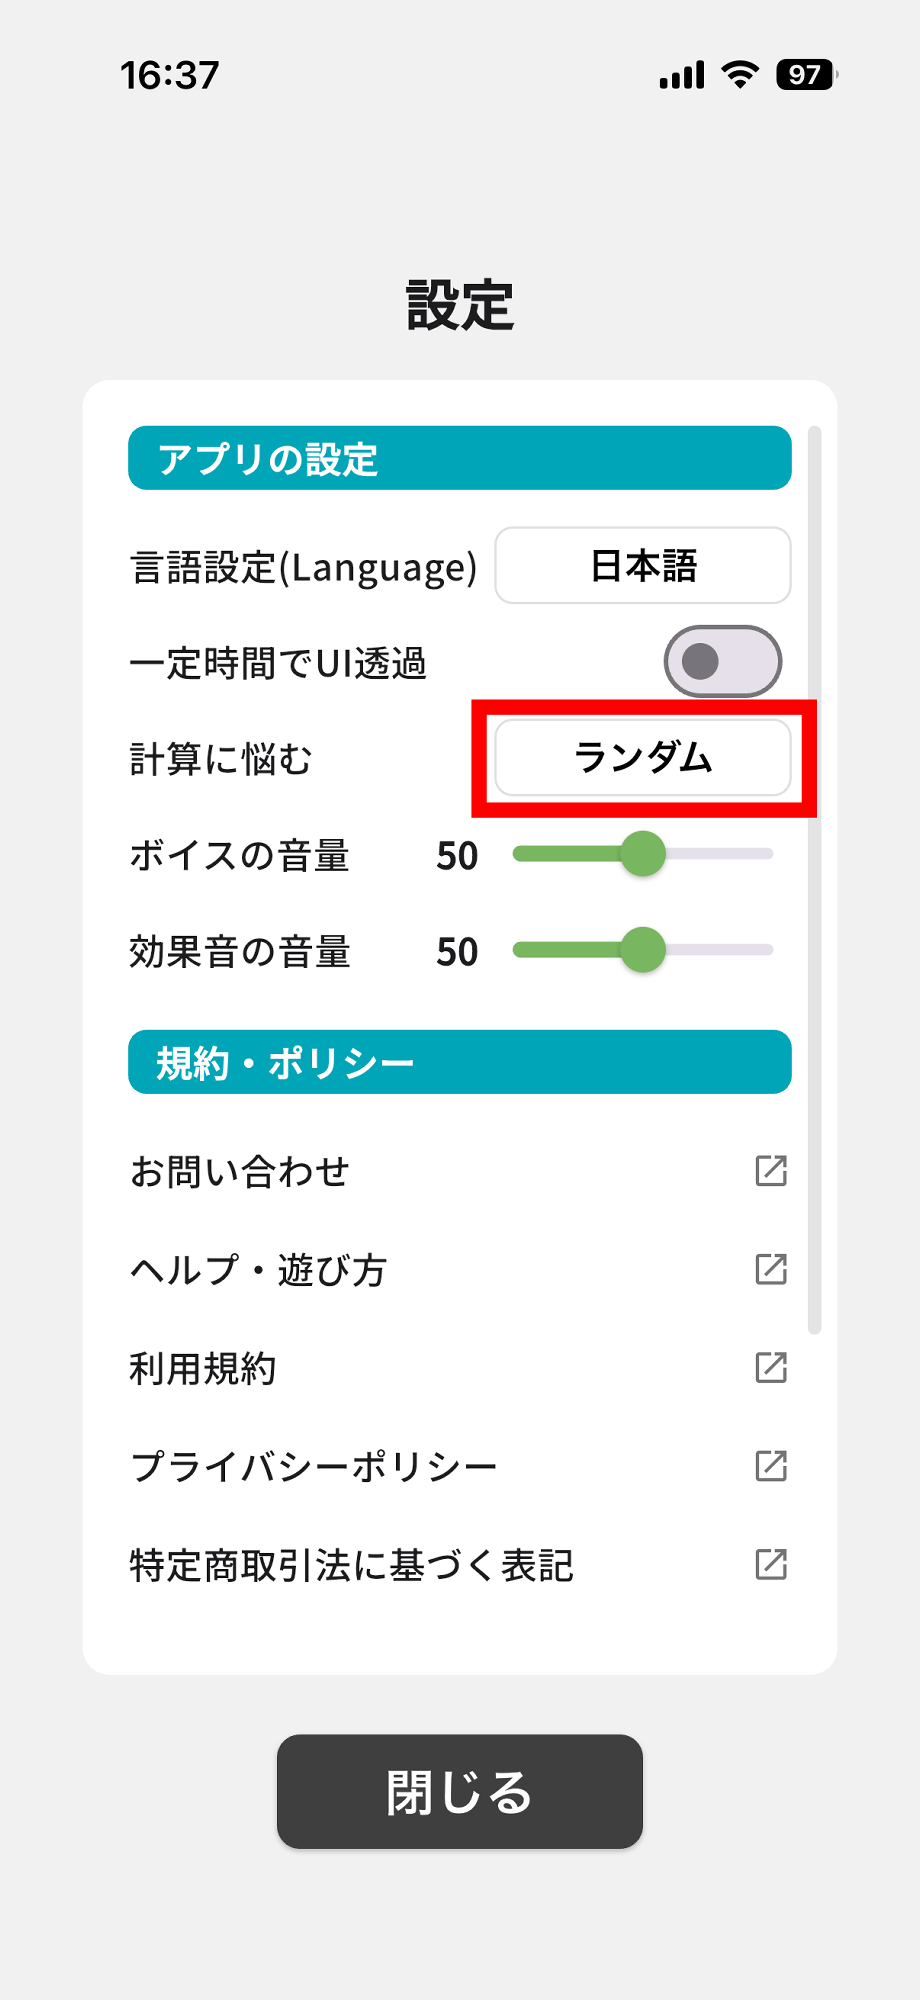
Task: Select the アプリの設定 section header
Action: 460,458
